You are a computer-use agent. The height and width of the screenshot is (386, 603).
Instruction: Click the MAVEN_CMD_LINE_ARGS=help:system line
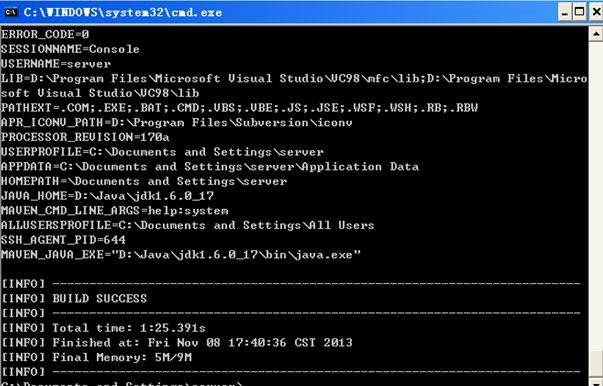coord(115,210)
